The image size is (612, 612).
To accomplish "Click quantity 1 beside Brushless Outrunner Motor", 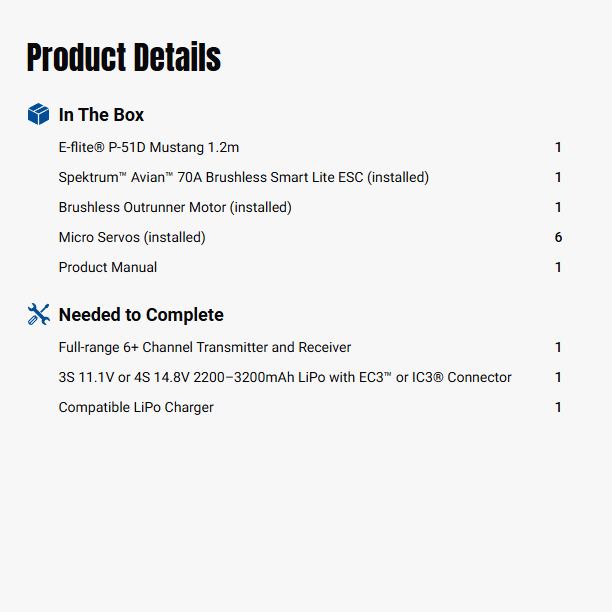I will [558, 207].
